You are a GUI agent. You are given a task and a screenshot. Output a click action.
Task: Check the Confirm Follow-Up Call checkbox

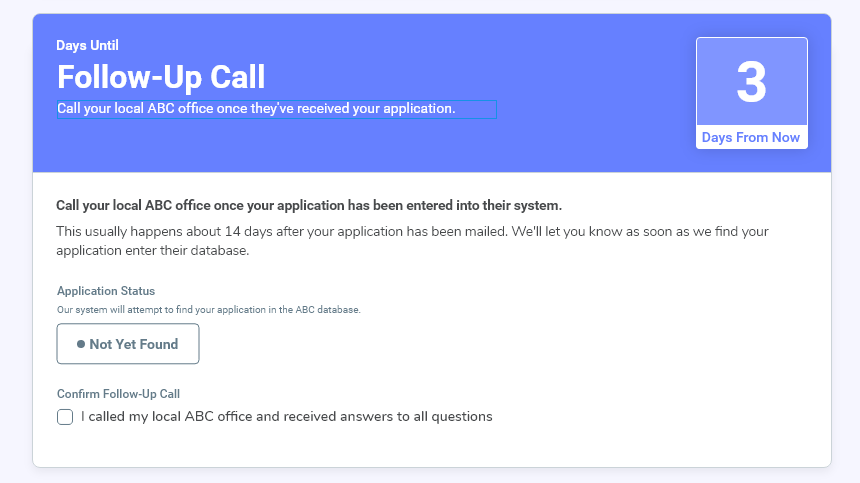point(65,417)
